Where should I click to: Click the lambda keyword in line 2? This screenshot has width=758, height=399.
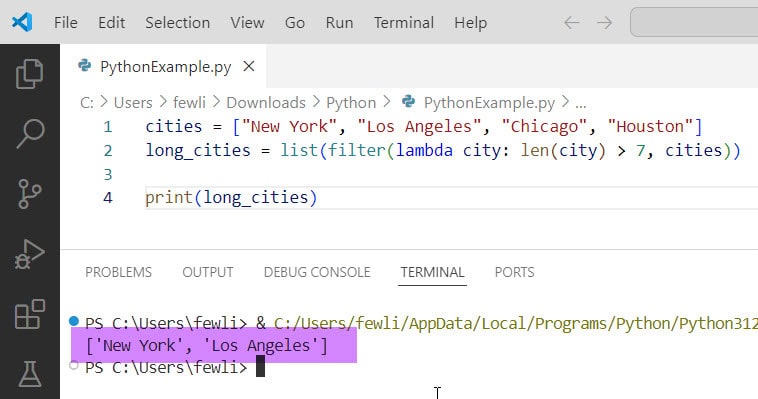[x=424, y=150]
